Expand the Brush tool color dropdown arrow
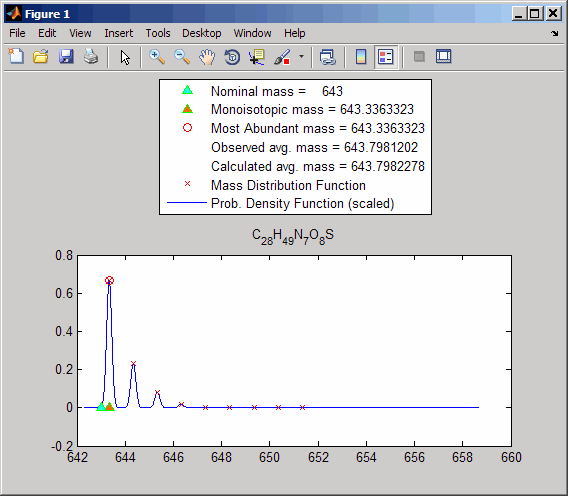Screen dimensions: 568x496 pyautogui.click(x=301, y=57)
